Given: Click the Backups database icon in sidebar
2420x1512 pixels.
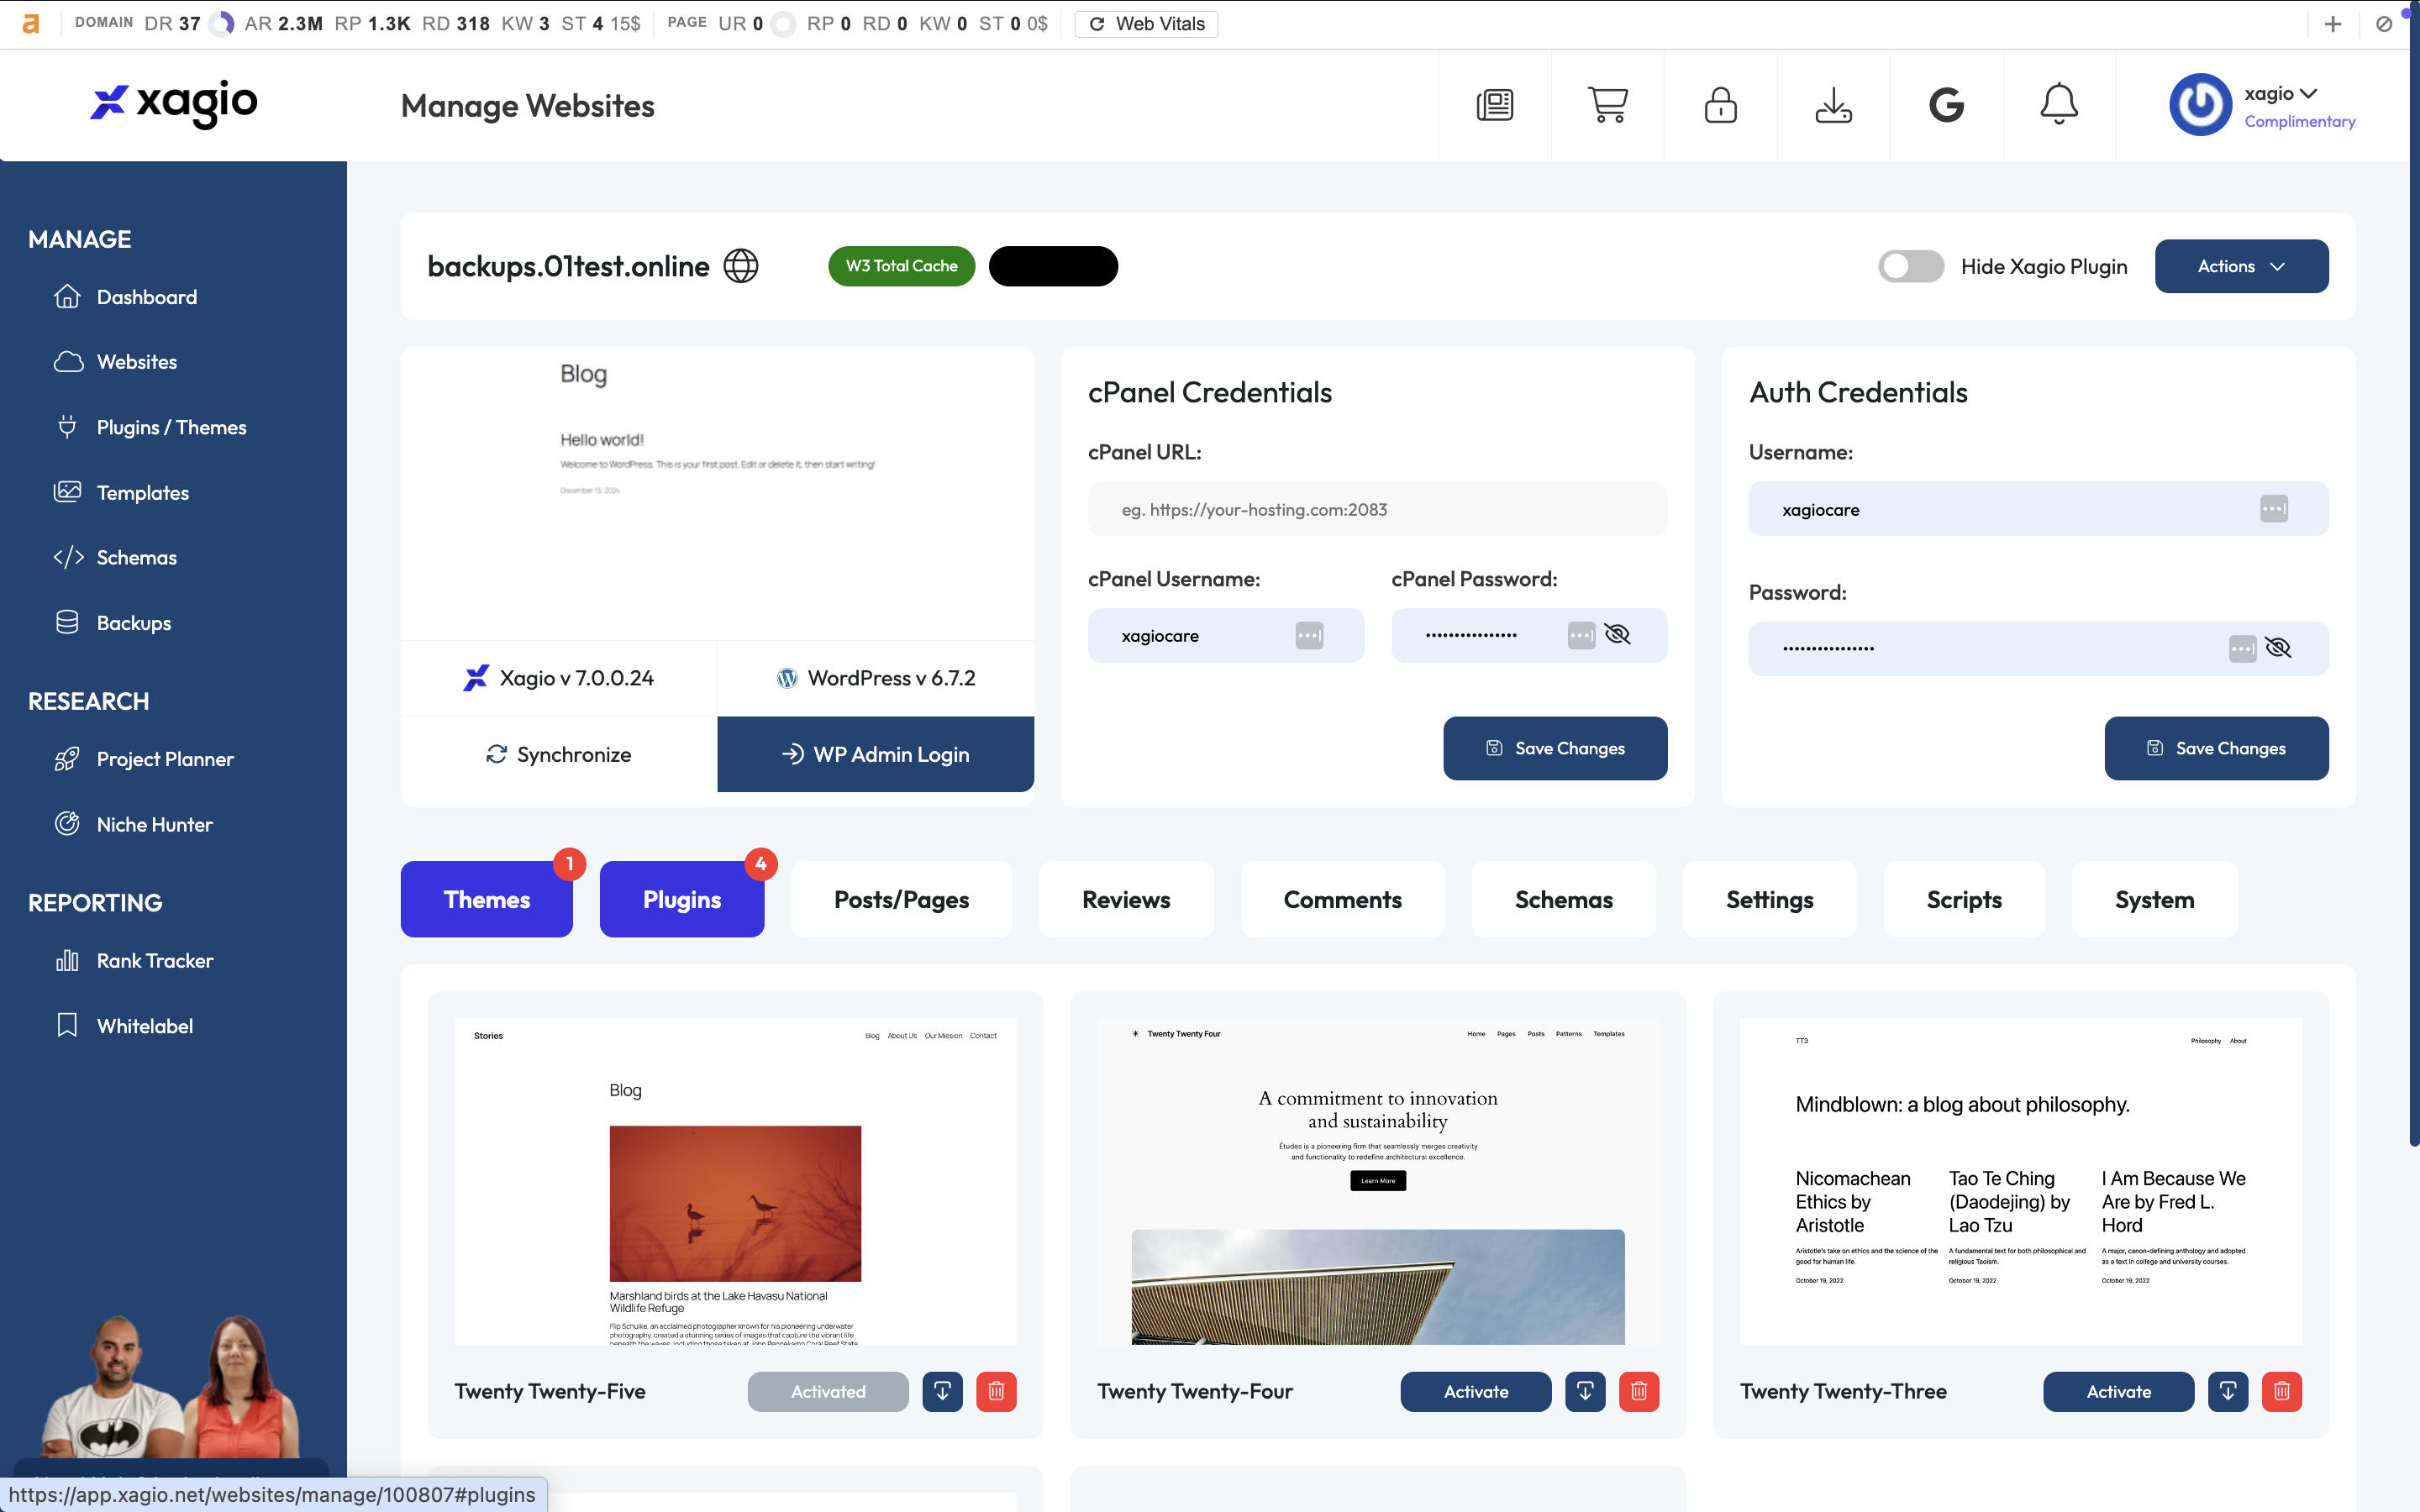Looking at the screenshot, I should [67, 622].
